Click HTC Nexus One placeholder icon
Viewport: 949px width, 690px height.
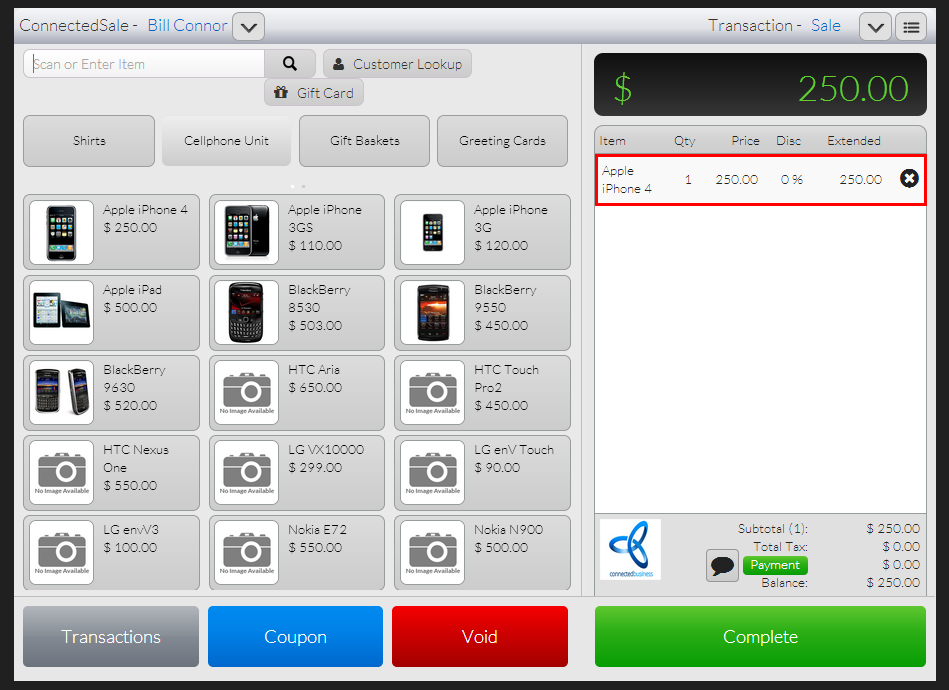click(x=62, y=472)
